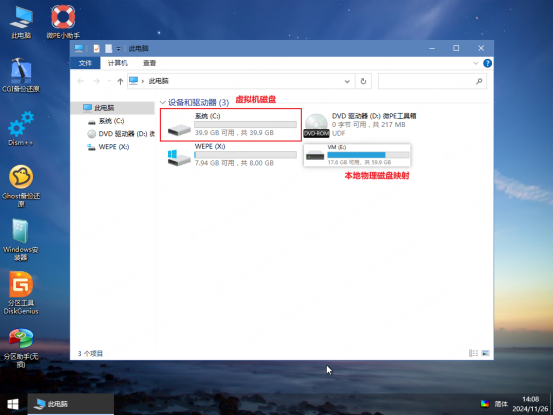The height and width of the screenshot is (415, 553).
Task: Open the Ghost备份还原 desktop icon
Action: click(21, 186)
